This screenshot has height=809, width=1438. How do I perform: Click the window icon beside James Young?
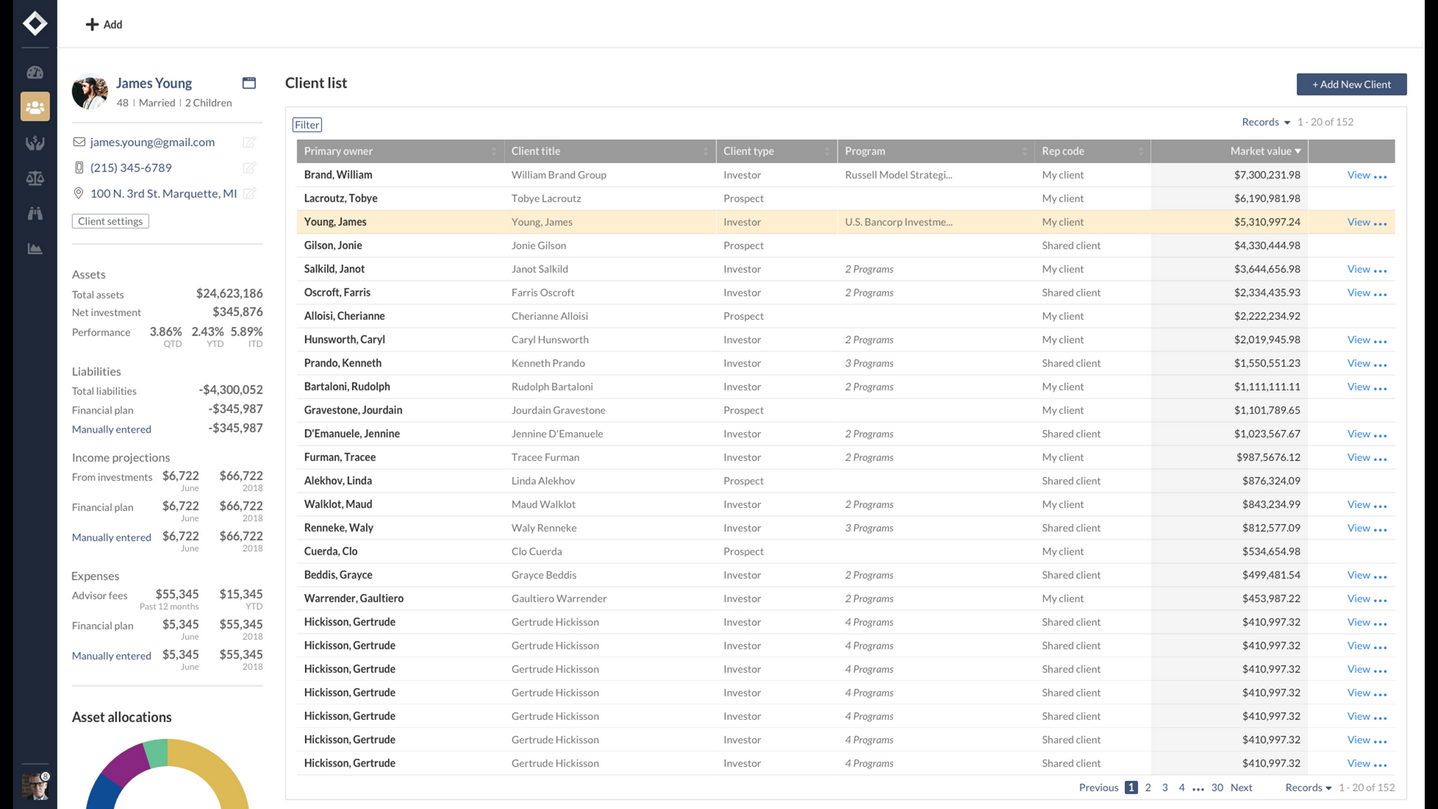pos(249,83)
